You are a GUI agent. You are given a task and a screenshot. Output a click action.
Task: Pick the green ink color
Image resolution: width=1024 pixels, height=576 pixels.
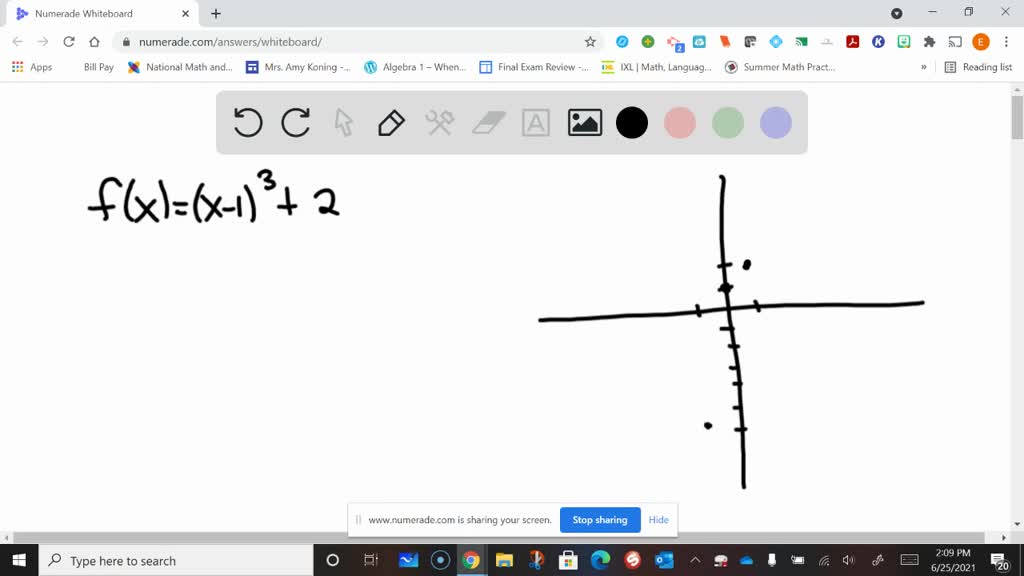[728, 123]
